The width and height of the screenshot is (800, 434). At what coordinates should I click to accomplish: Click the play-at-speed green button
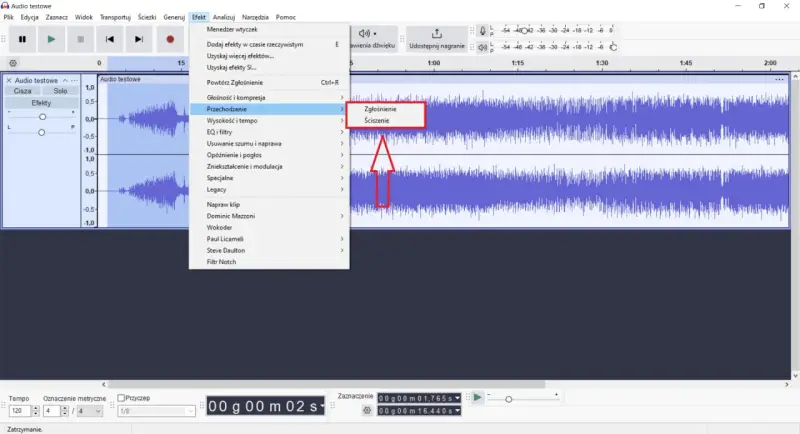pyautogui.click(x=477, y=397)
